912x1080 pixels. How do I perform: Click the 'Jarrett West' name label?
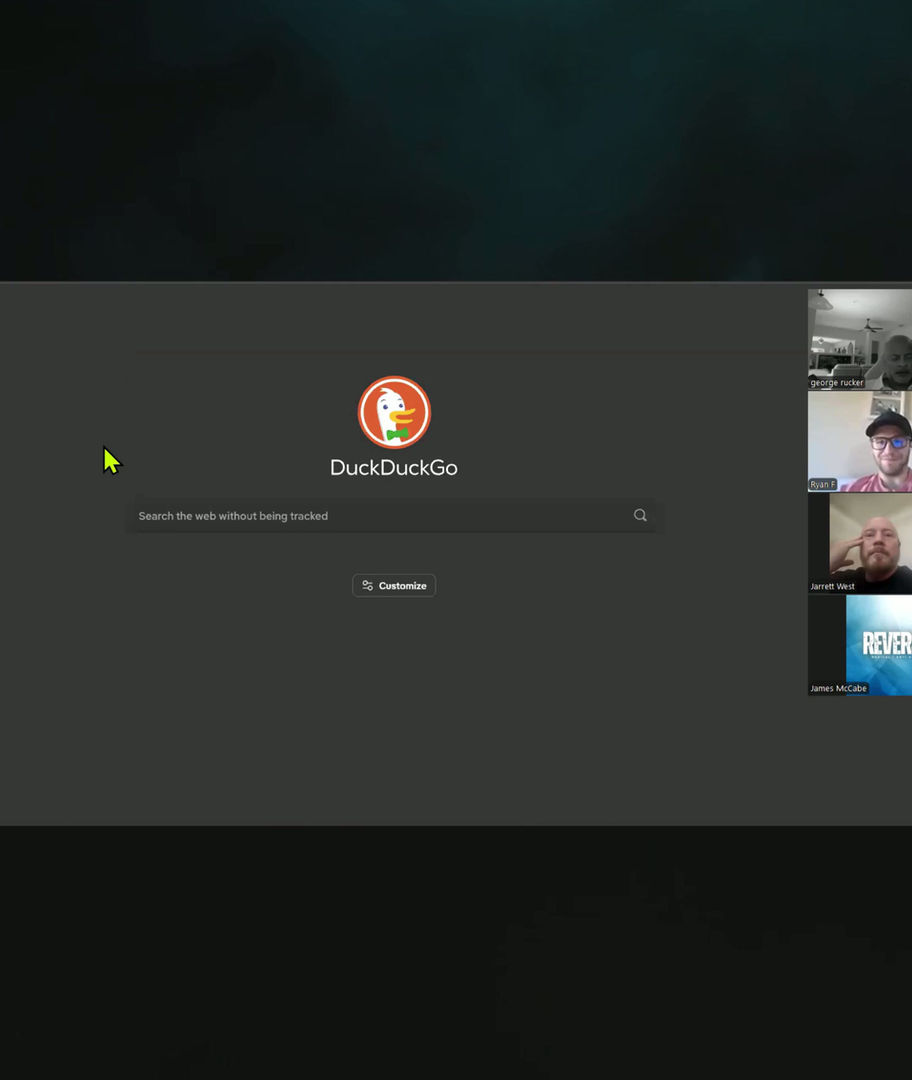point(832,586)
